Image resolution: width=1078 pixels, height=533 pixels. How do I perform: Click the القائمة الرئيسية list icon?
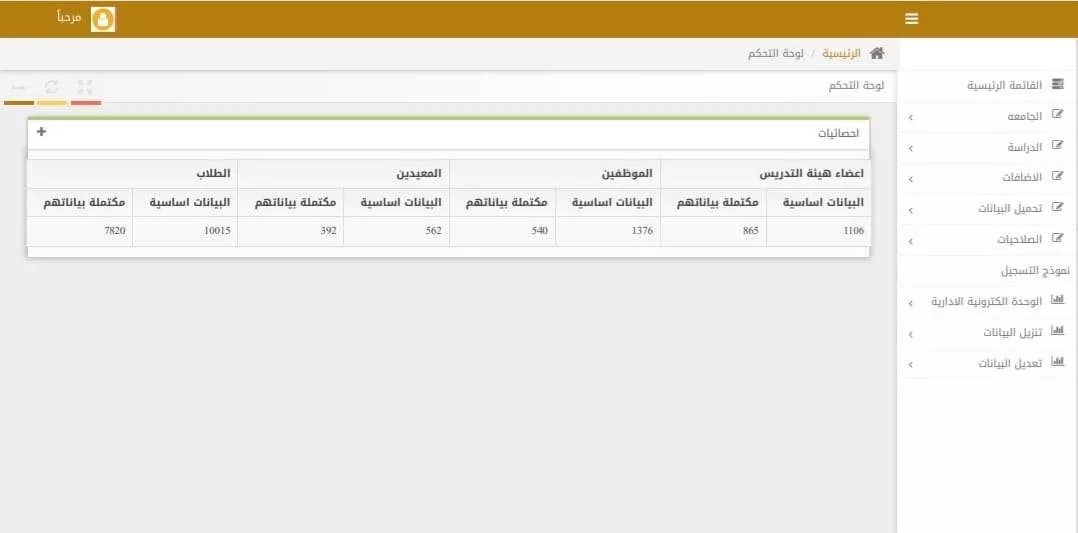click(x=1057, y=85)
